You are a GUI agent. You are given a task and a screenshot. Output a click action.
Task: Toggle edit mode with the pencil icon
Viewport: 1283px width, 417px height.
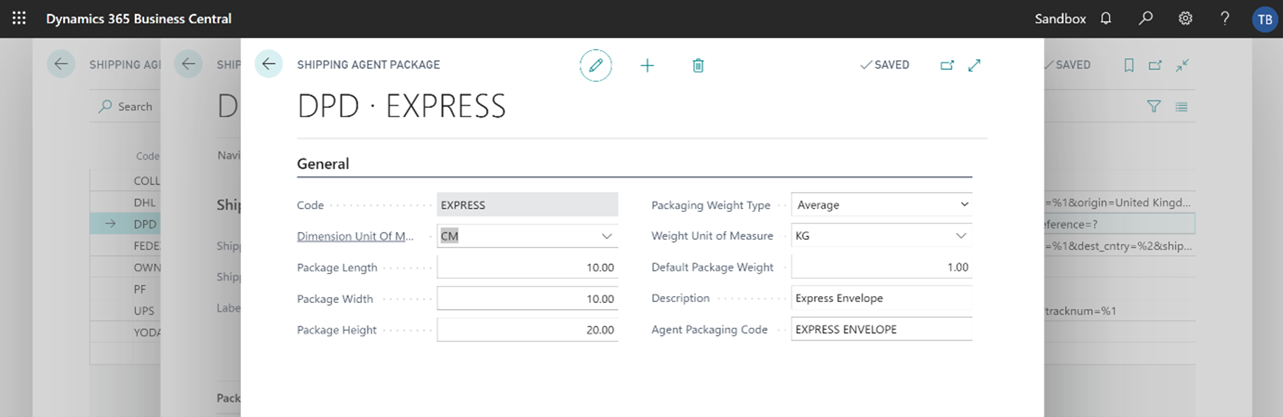click(596, 65)
